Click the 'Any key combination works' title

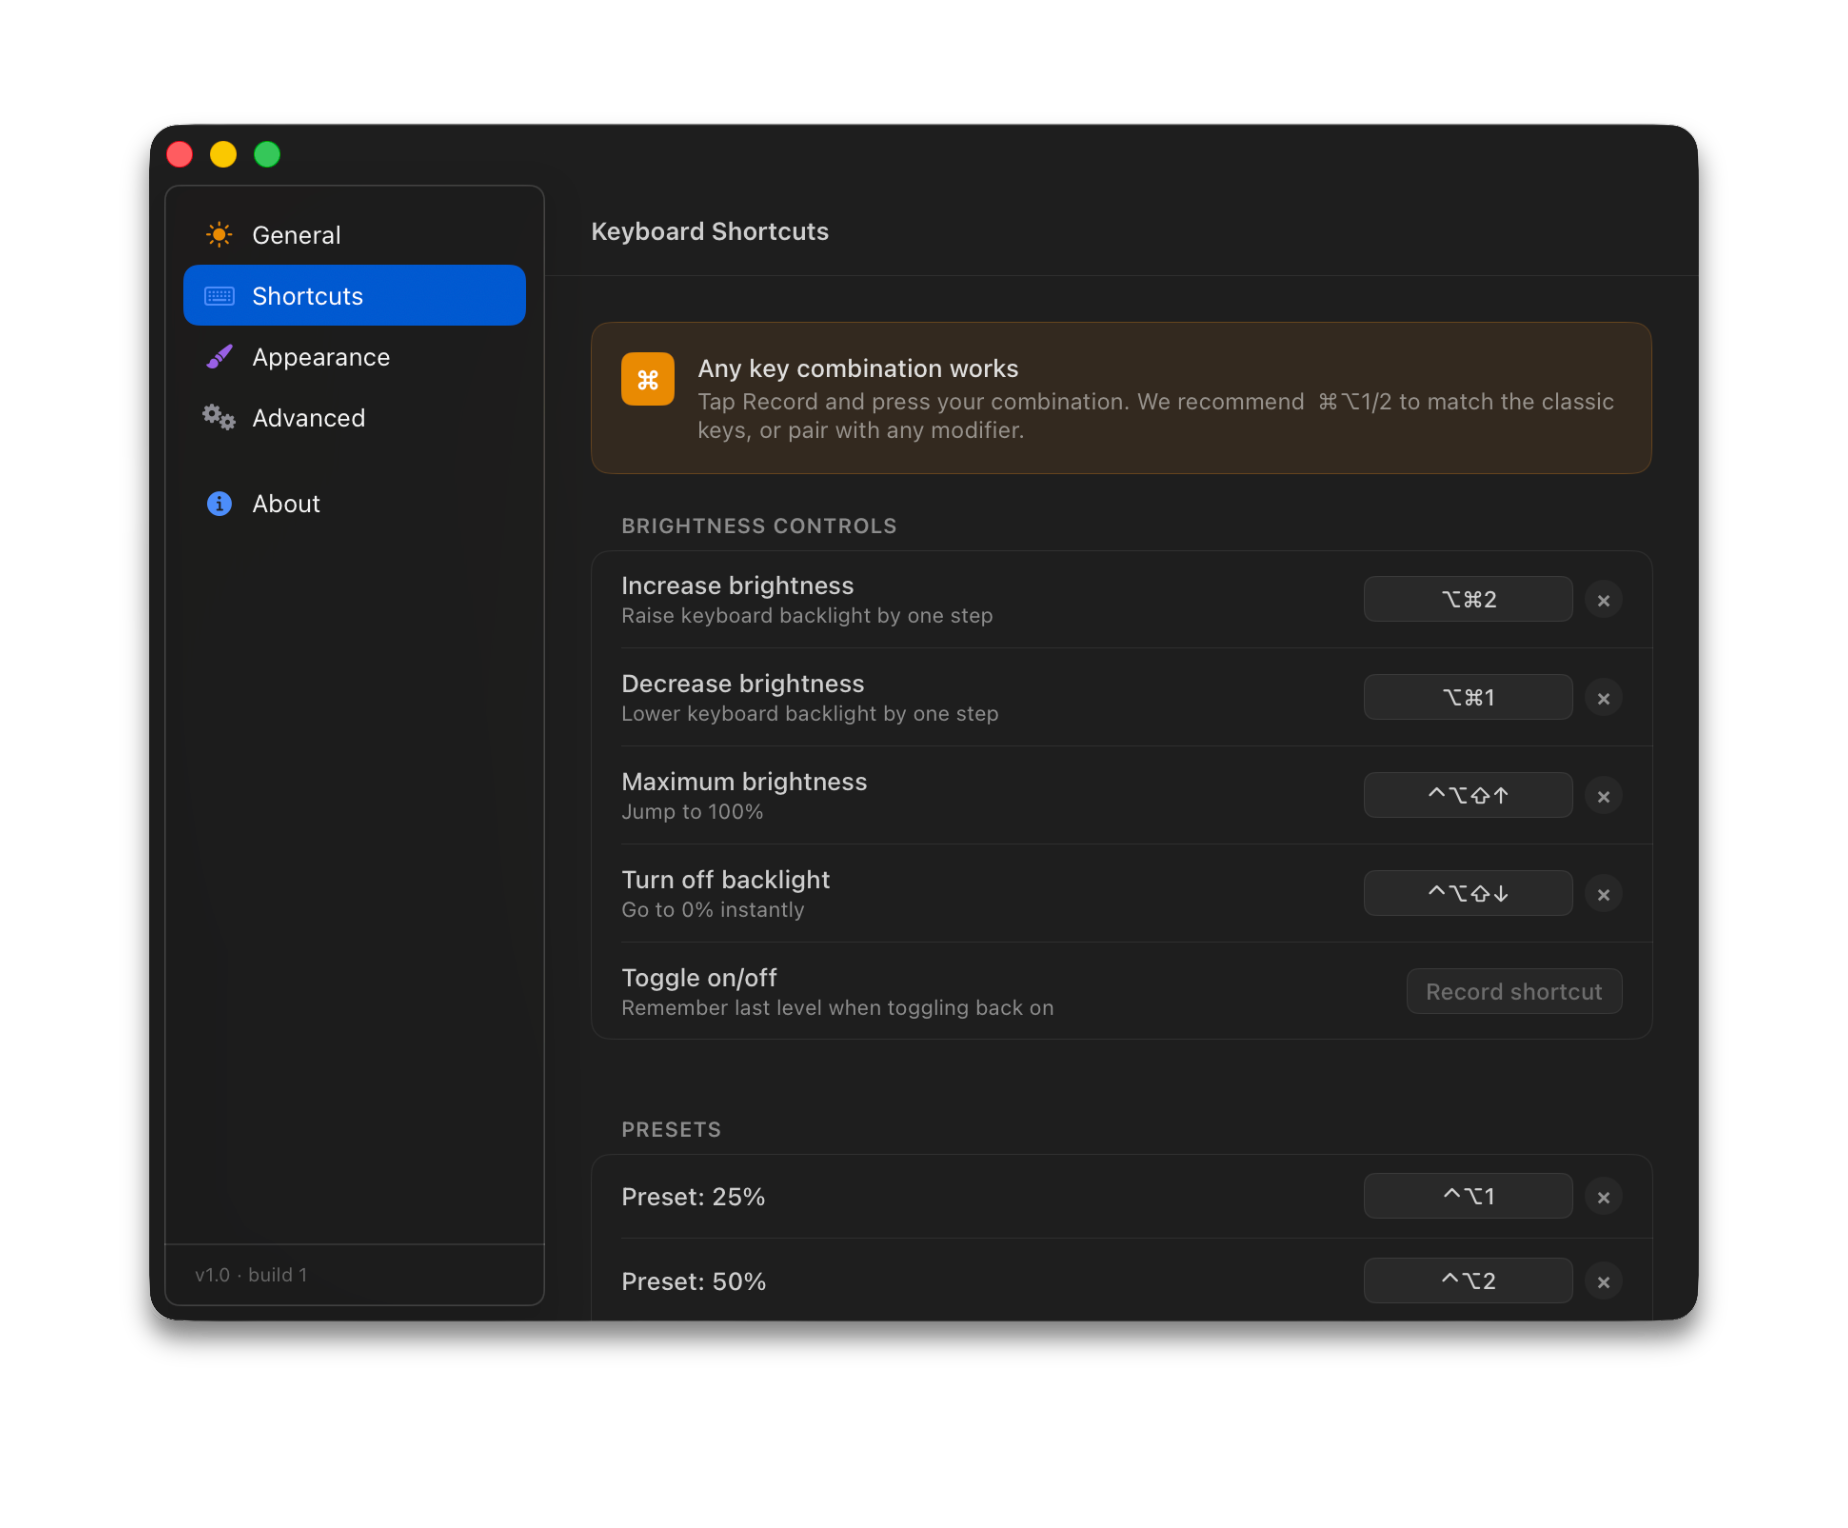858,369
